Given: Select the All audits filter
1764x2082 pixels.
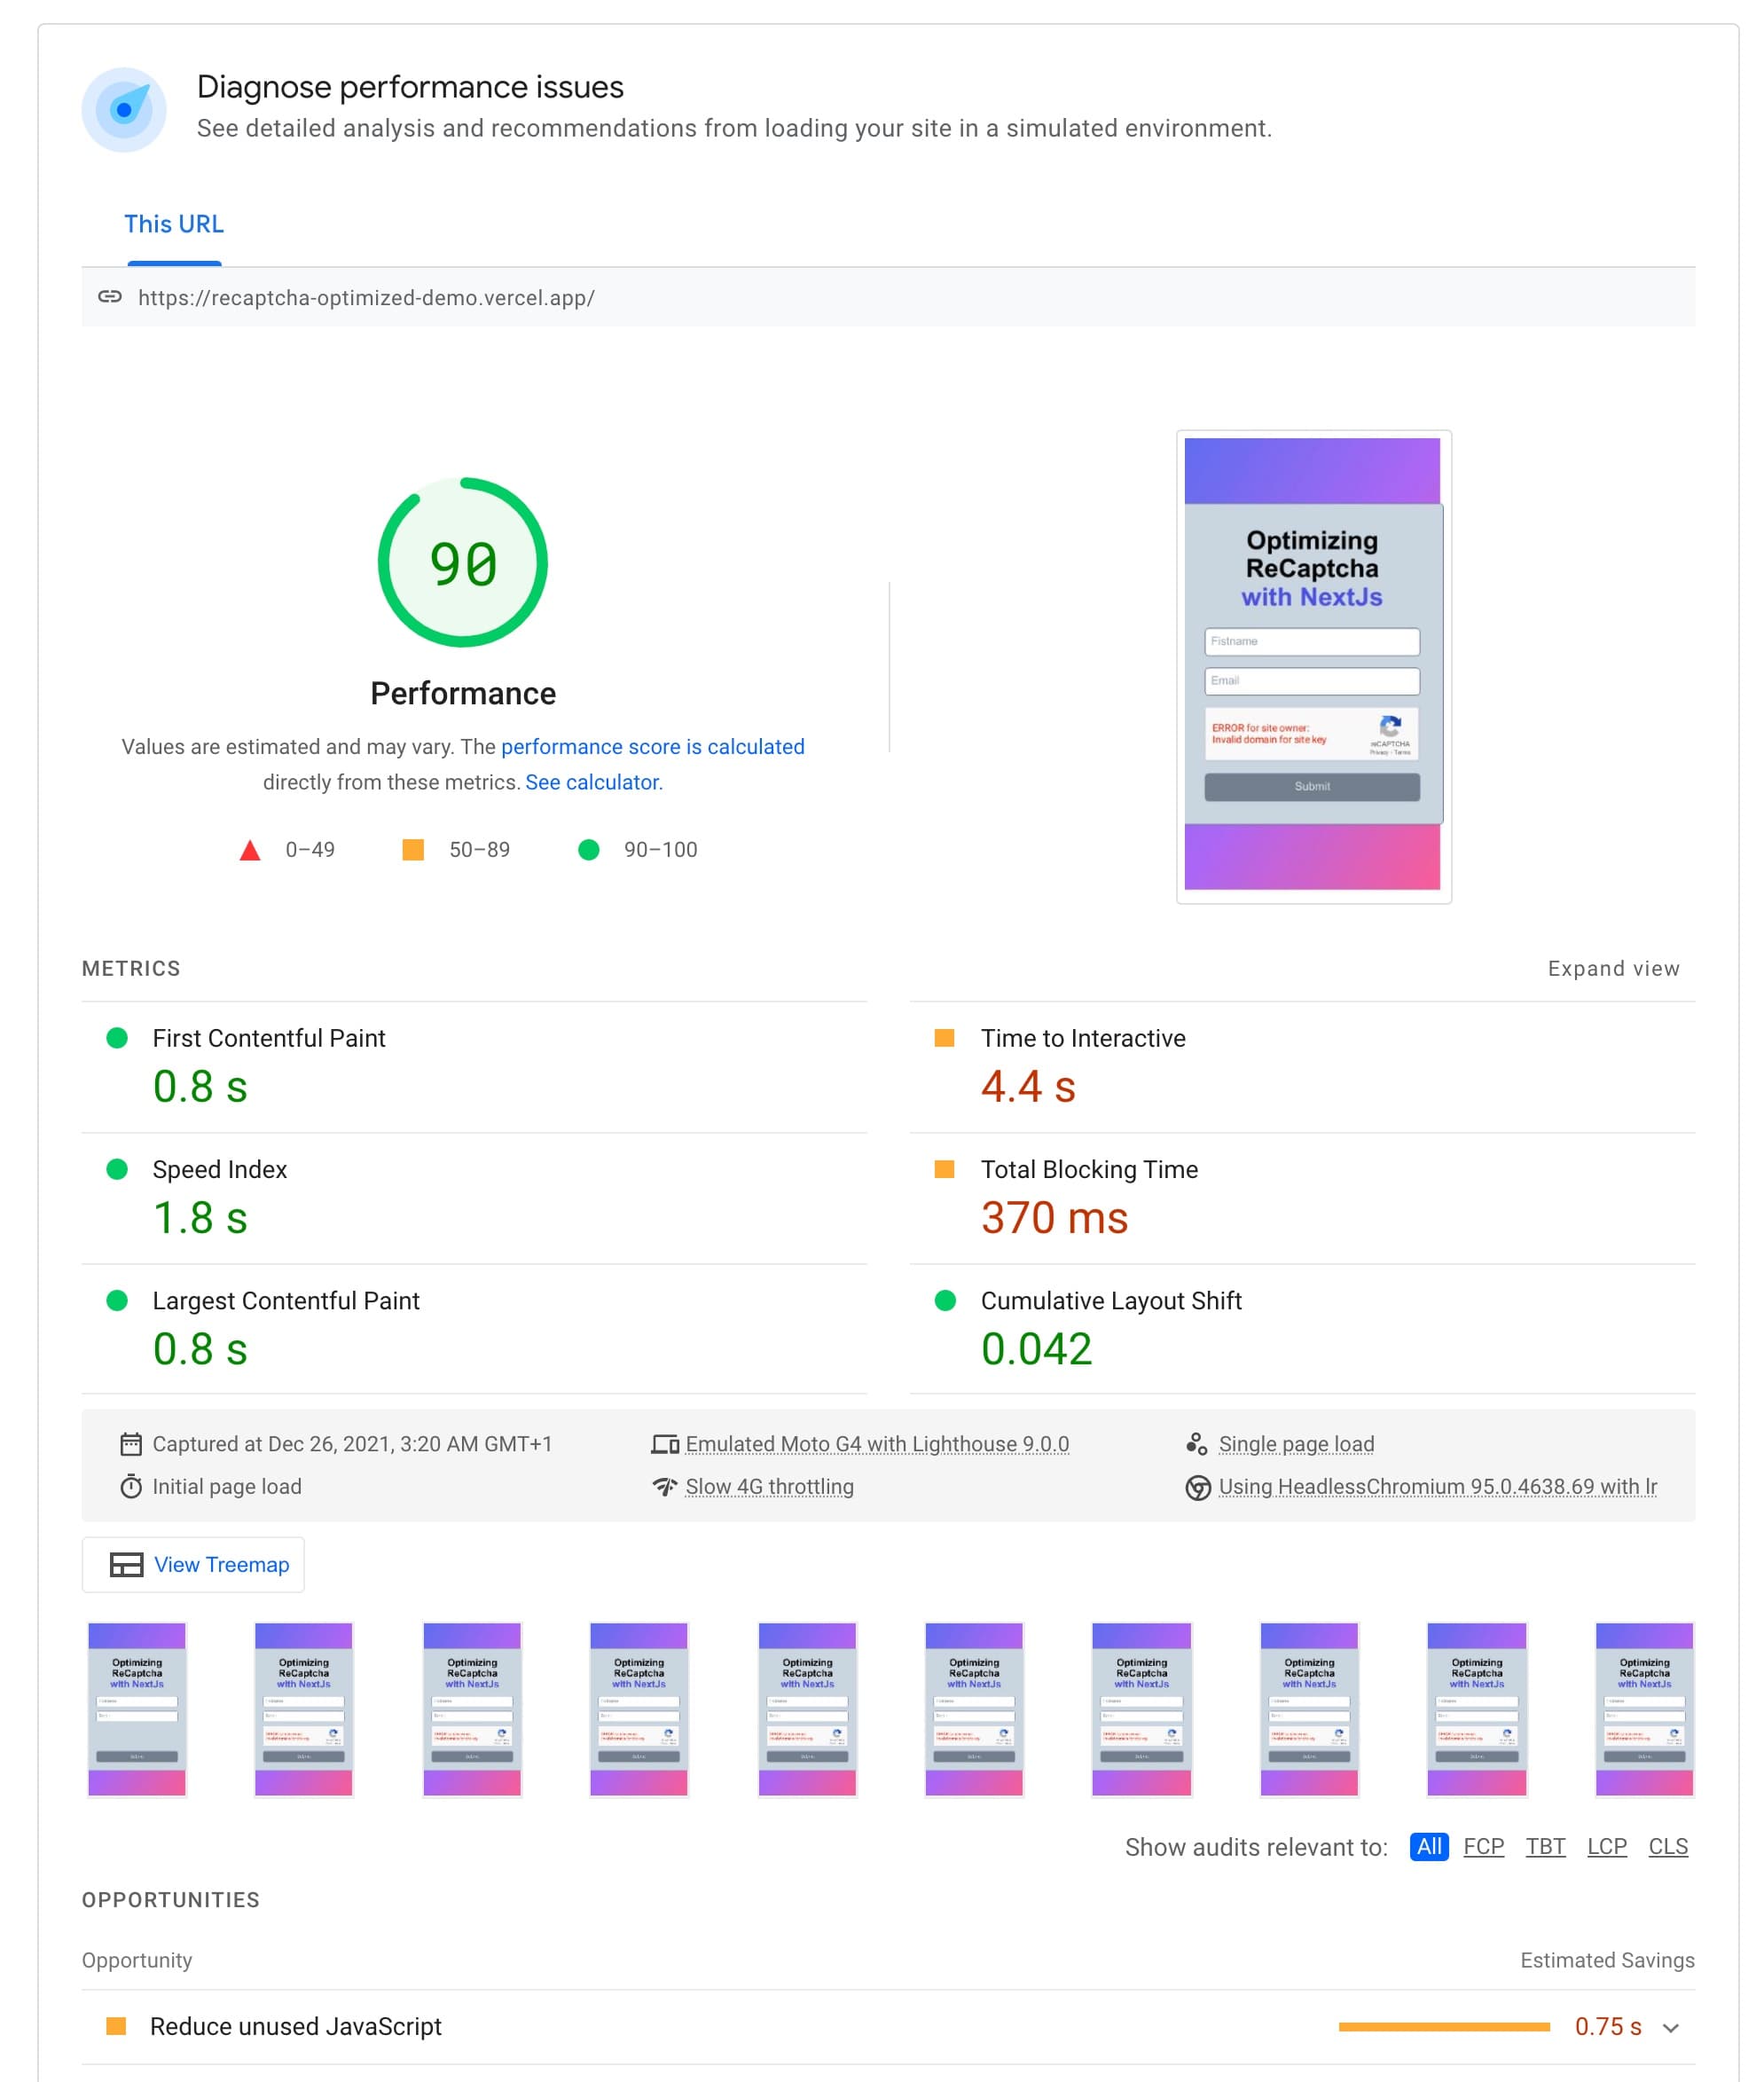Looking at the screenshot, I should (1428, 1846).
